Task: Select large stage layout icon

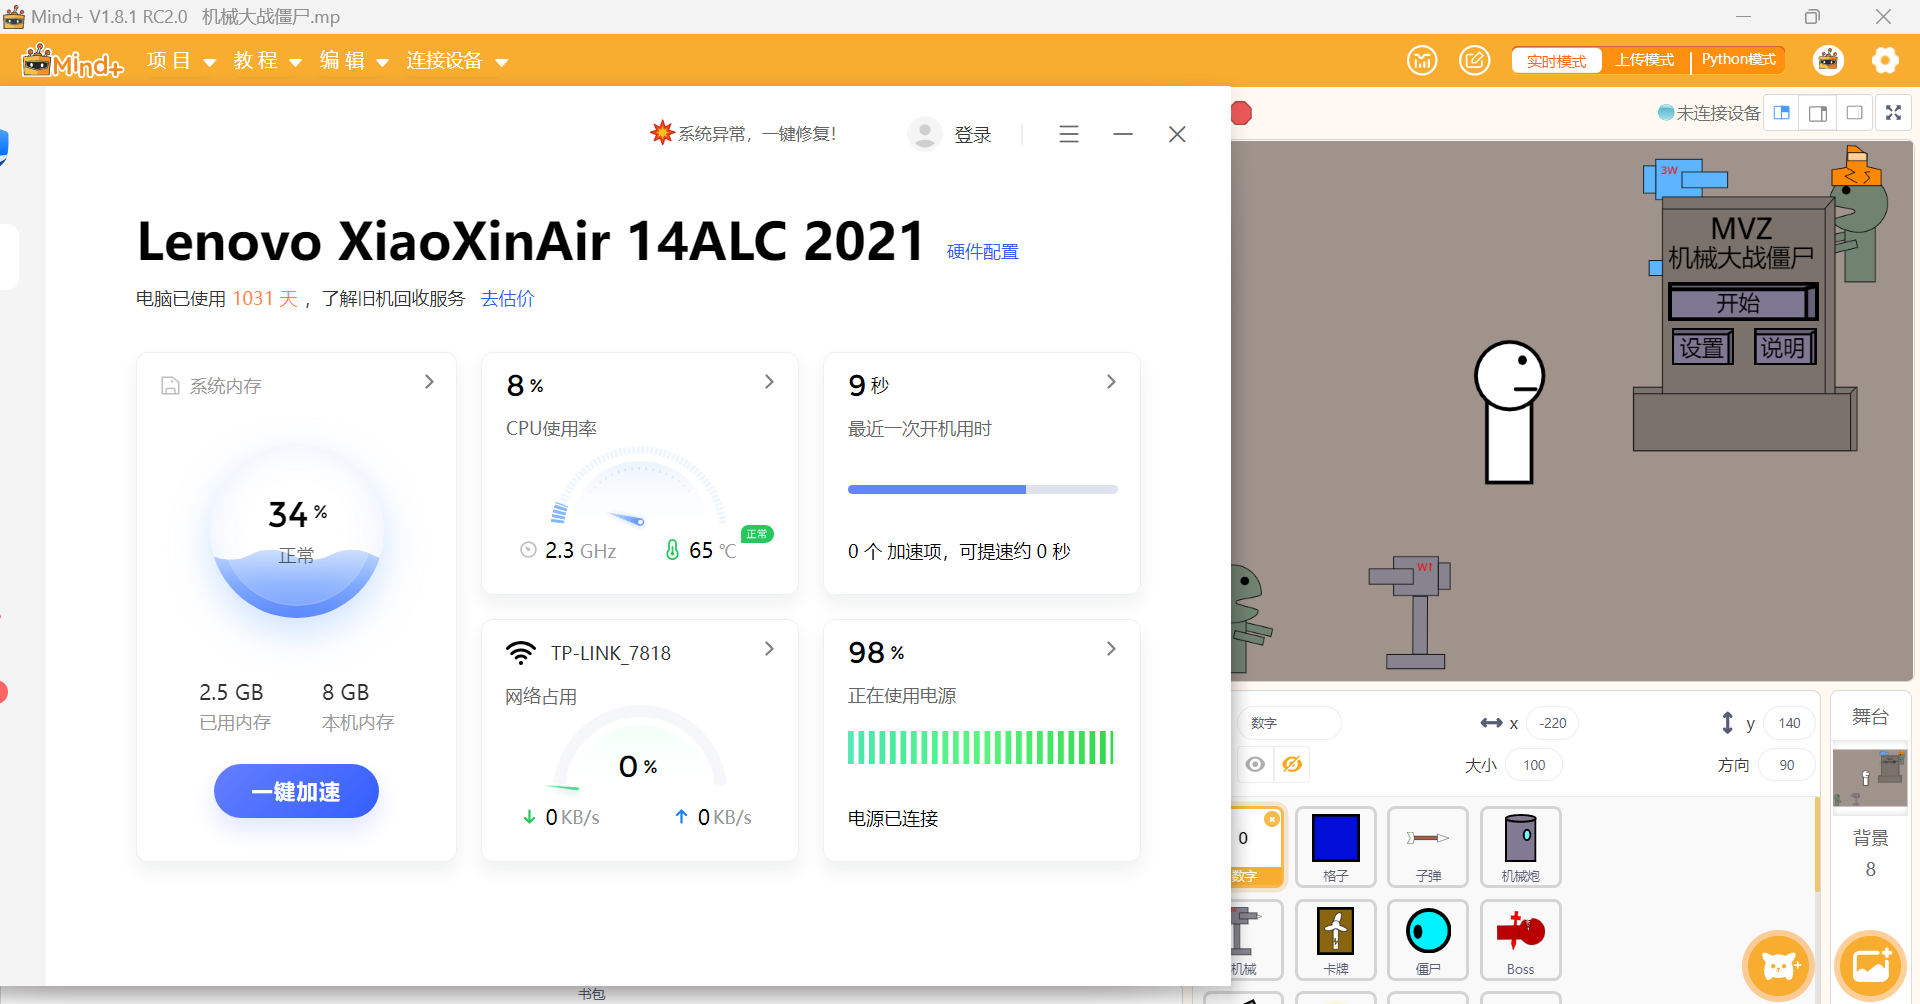Action: 1818,113
